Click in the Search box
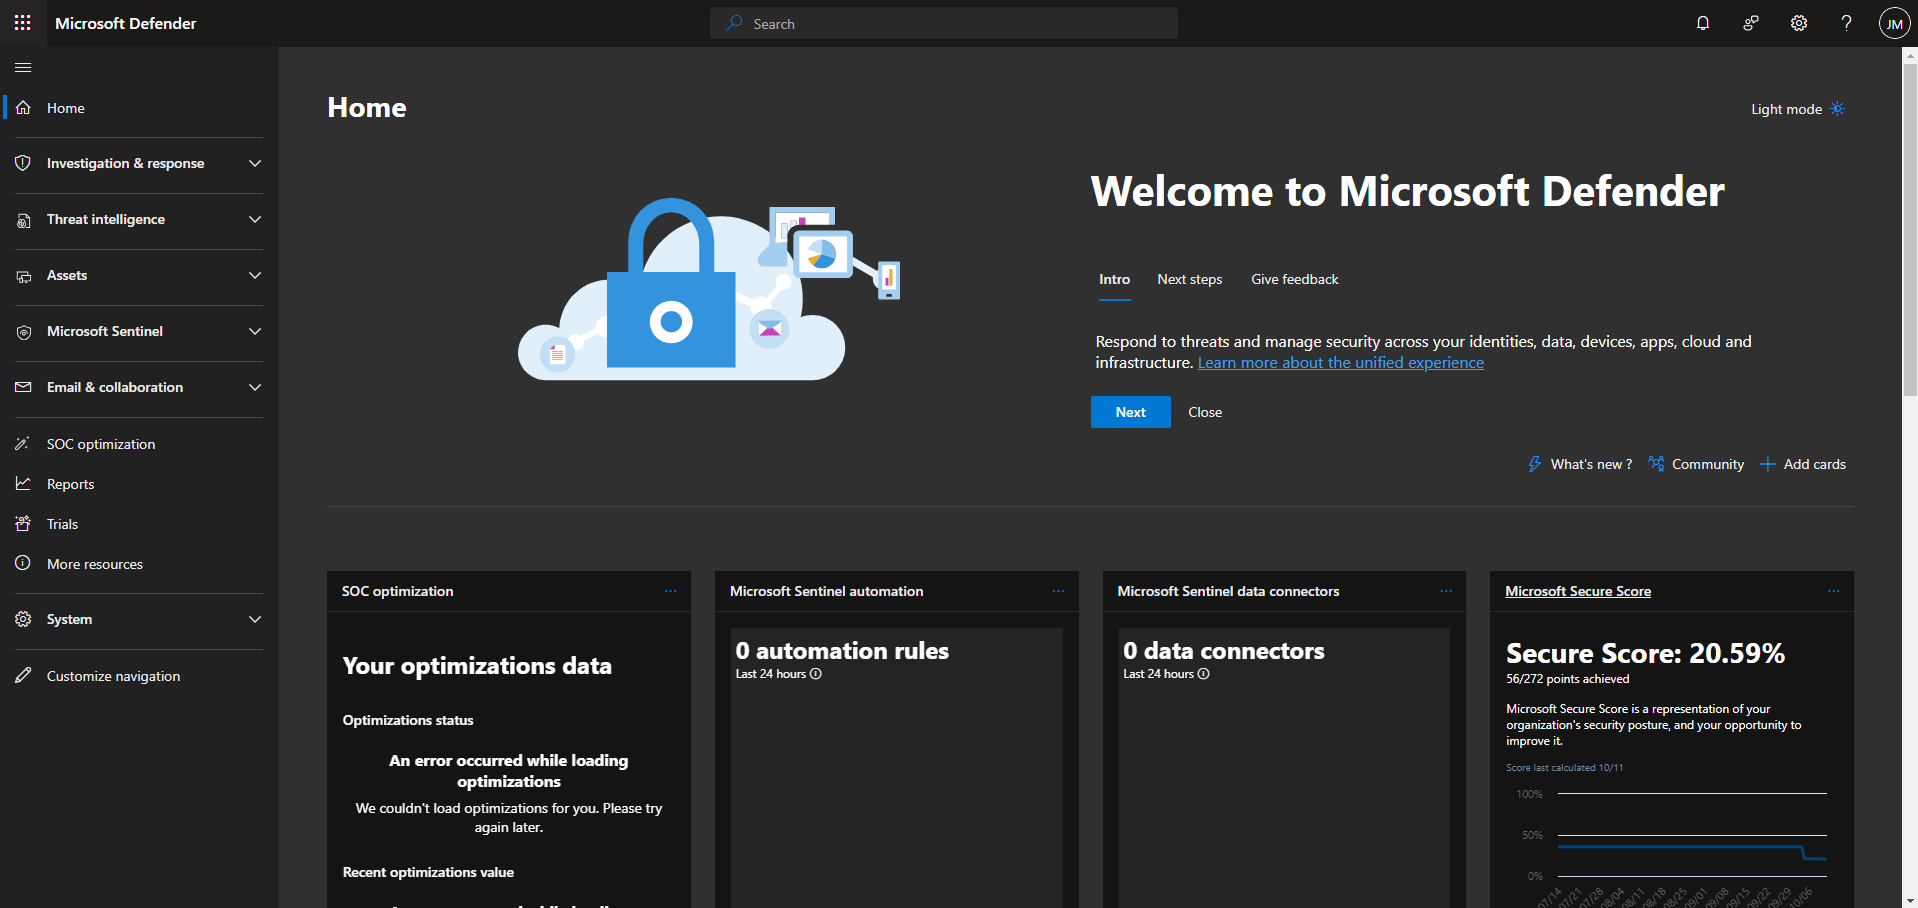The width and height of the screenshot is (1918, 908). pos(943,23)
